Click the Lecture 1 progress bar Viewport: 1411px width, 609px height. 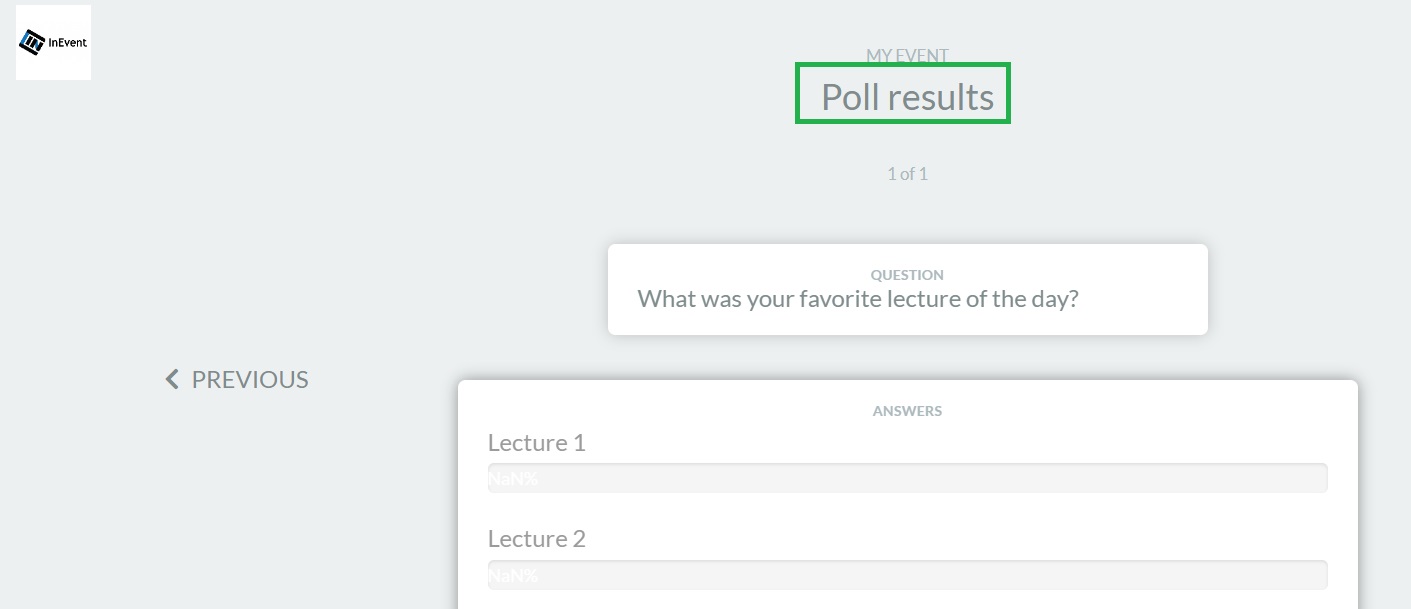pos(907,478)
